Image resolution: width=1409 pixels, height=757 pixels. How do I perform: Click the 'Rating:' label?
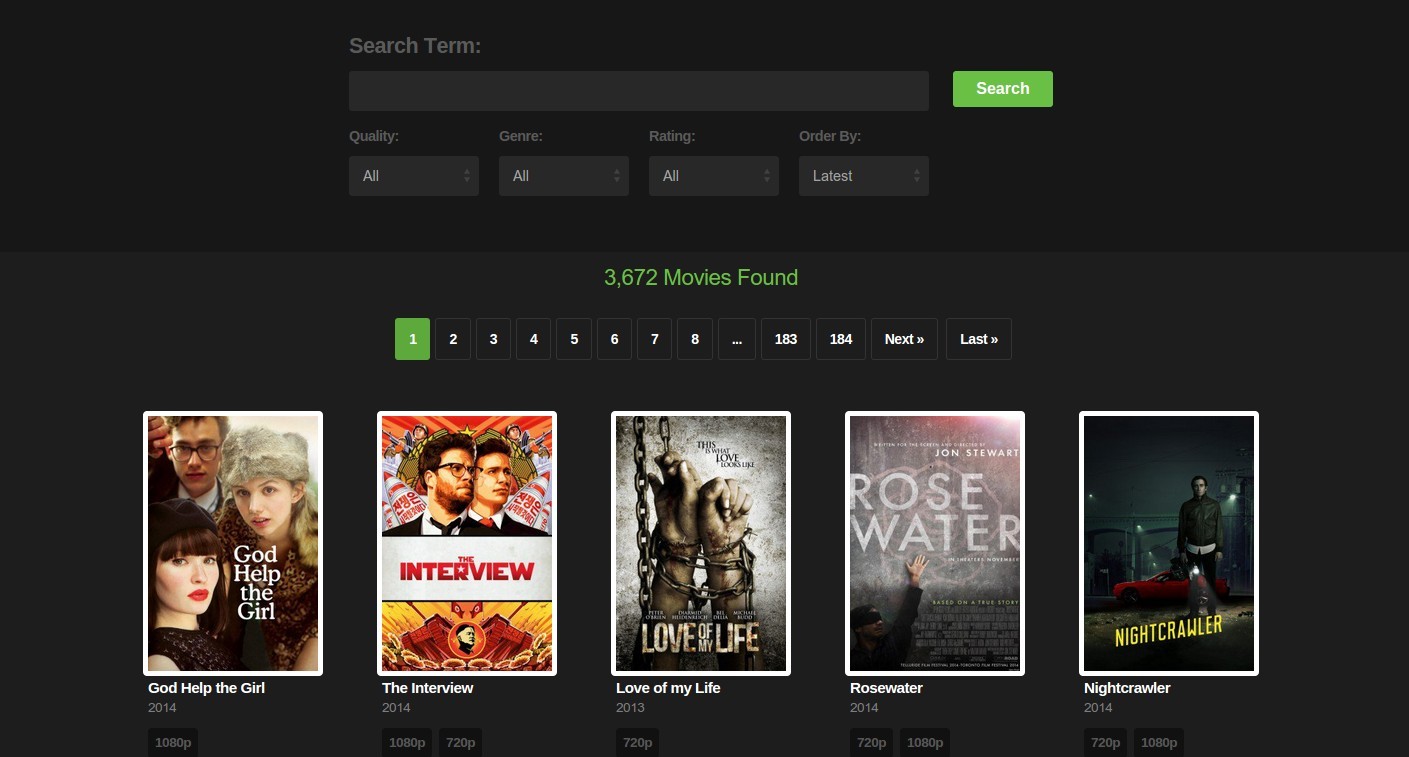(672, 136)
